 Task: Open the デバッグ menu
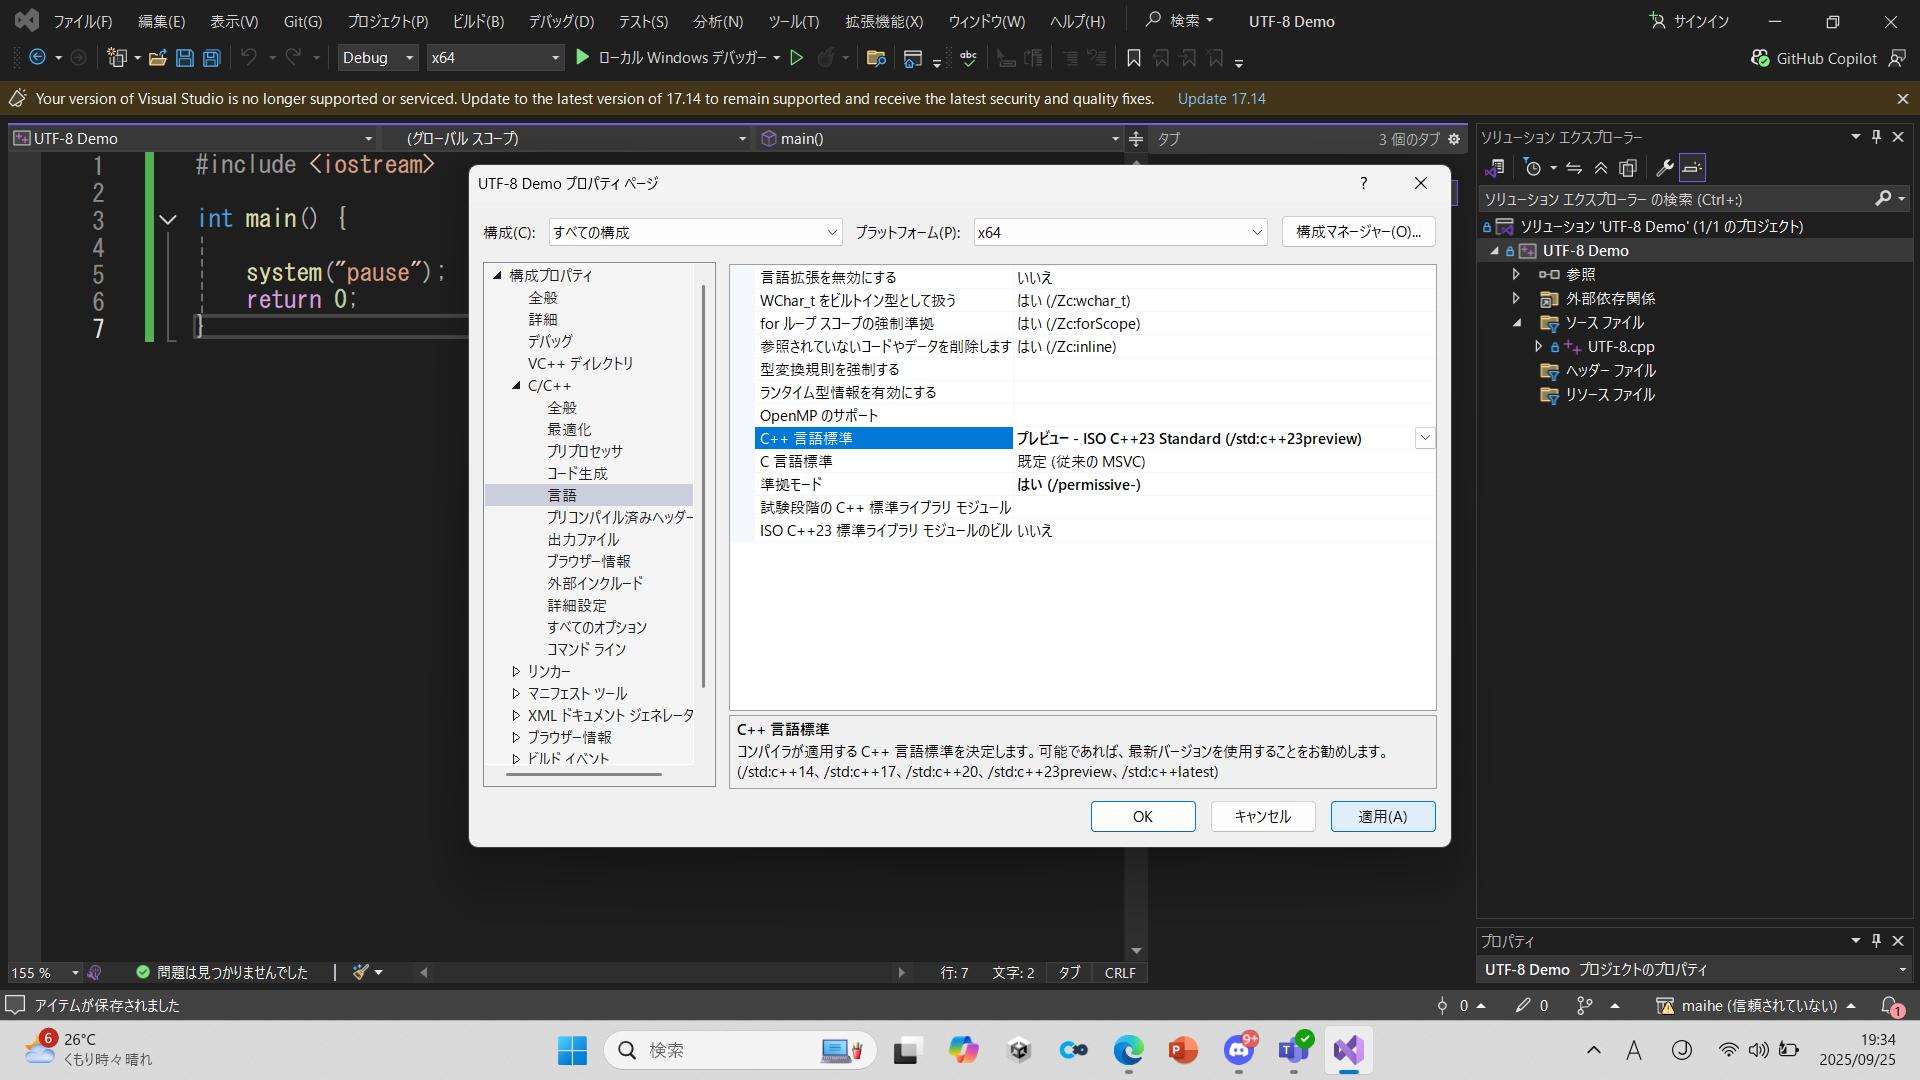click(560, 20)
